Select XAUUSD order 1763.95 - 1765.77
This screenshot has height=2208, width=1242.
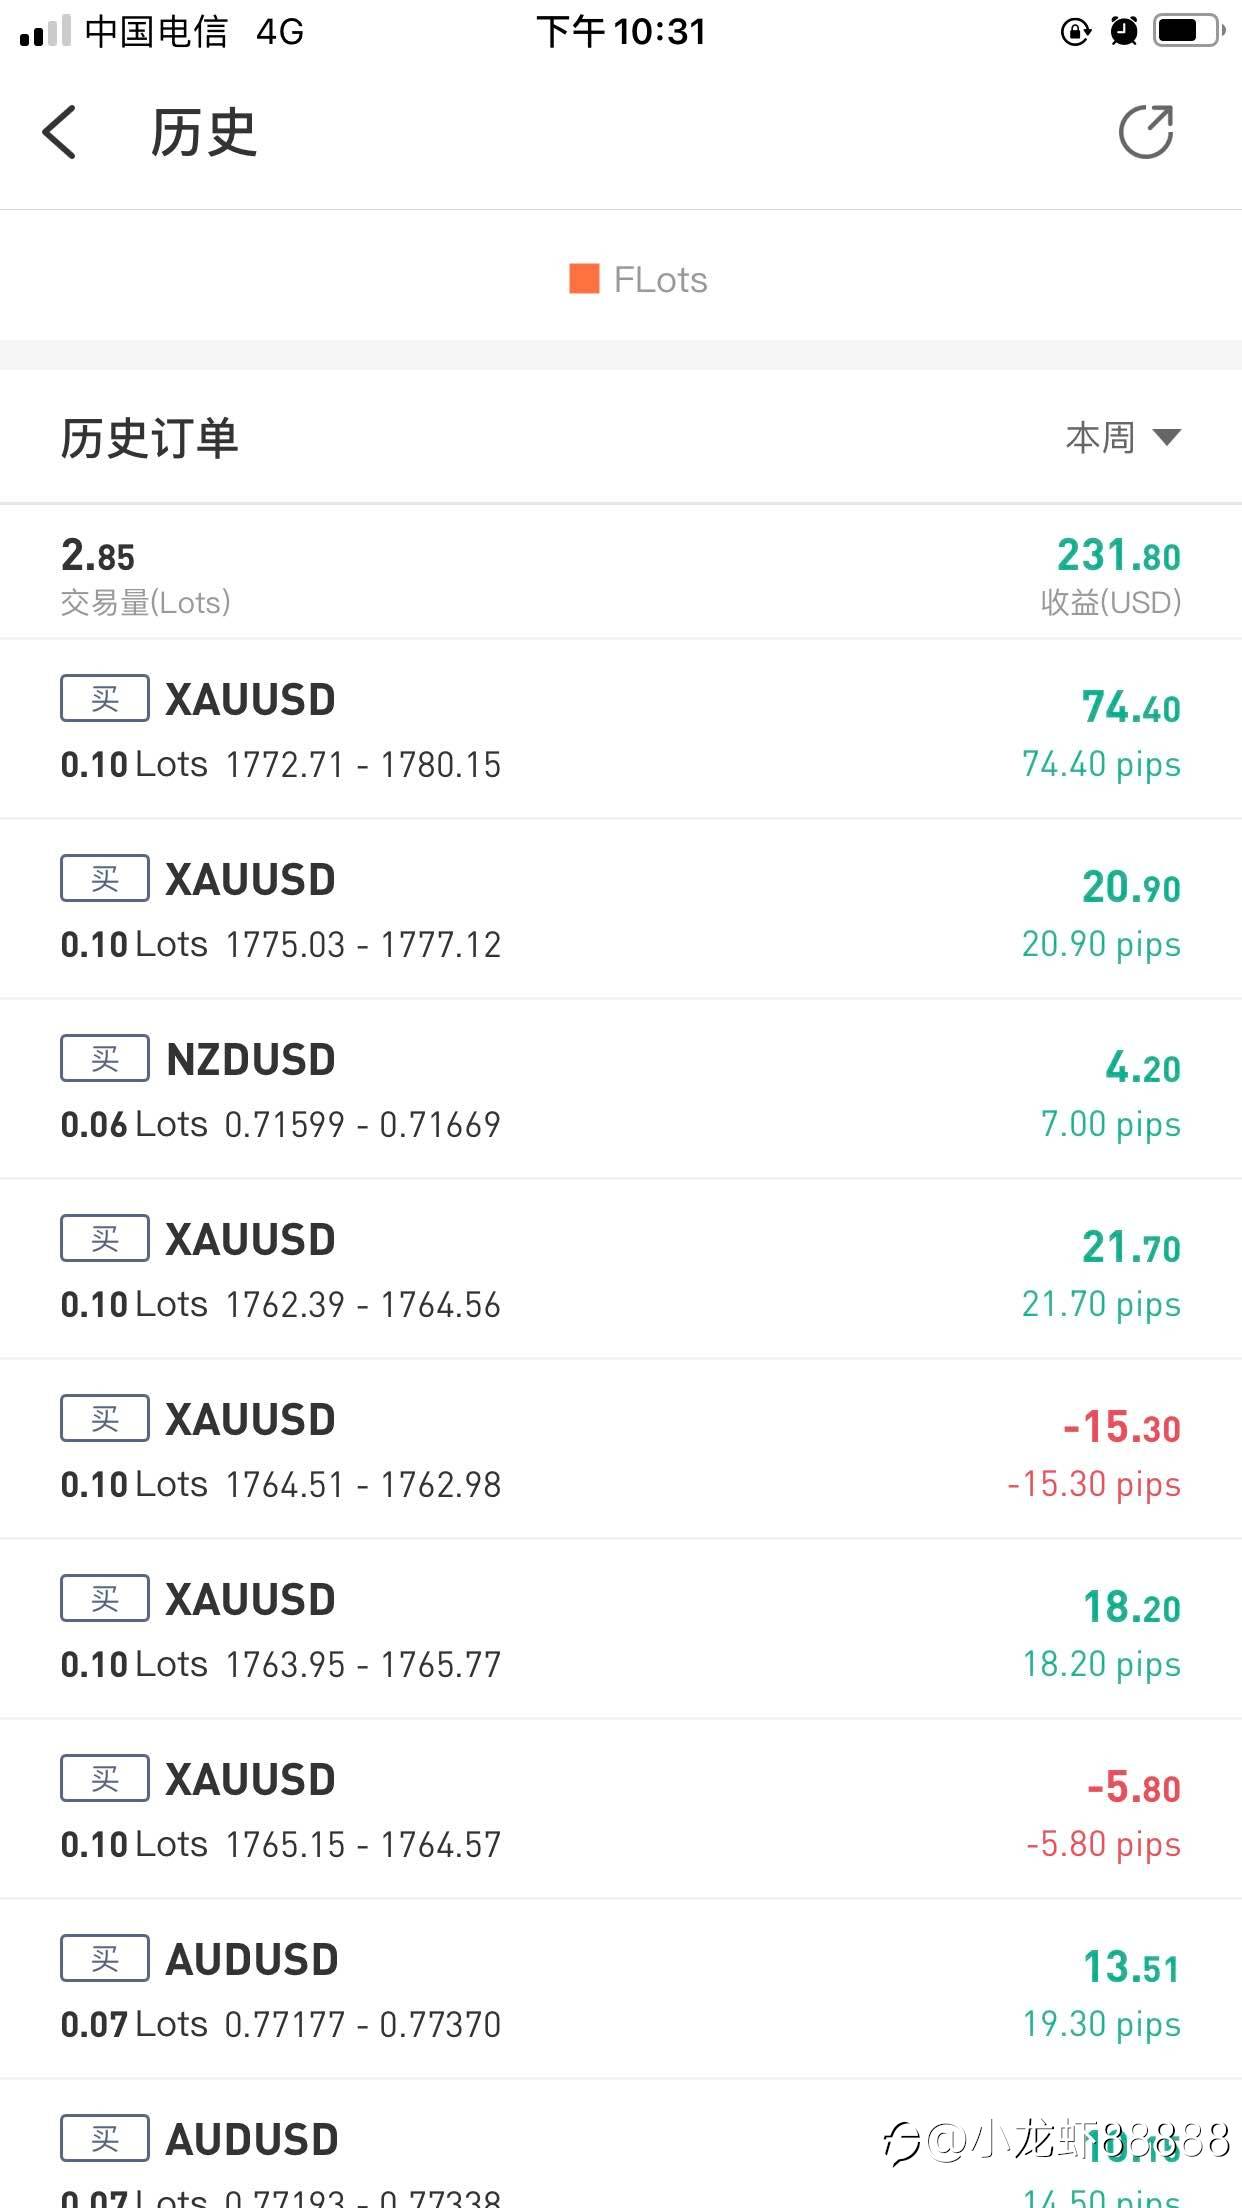[x=620, y=1630]
